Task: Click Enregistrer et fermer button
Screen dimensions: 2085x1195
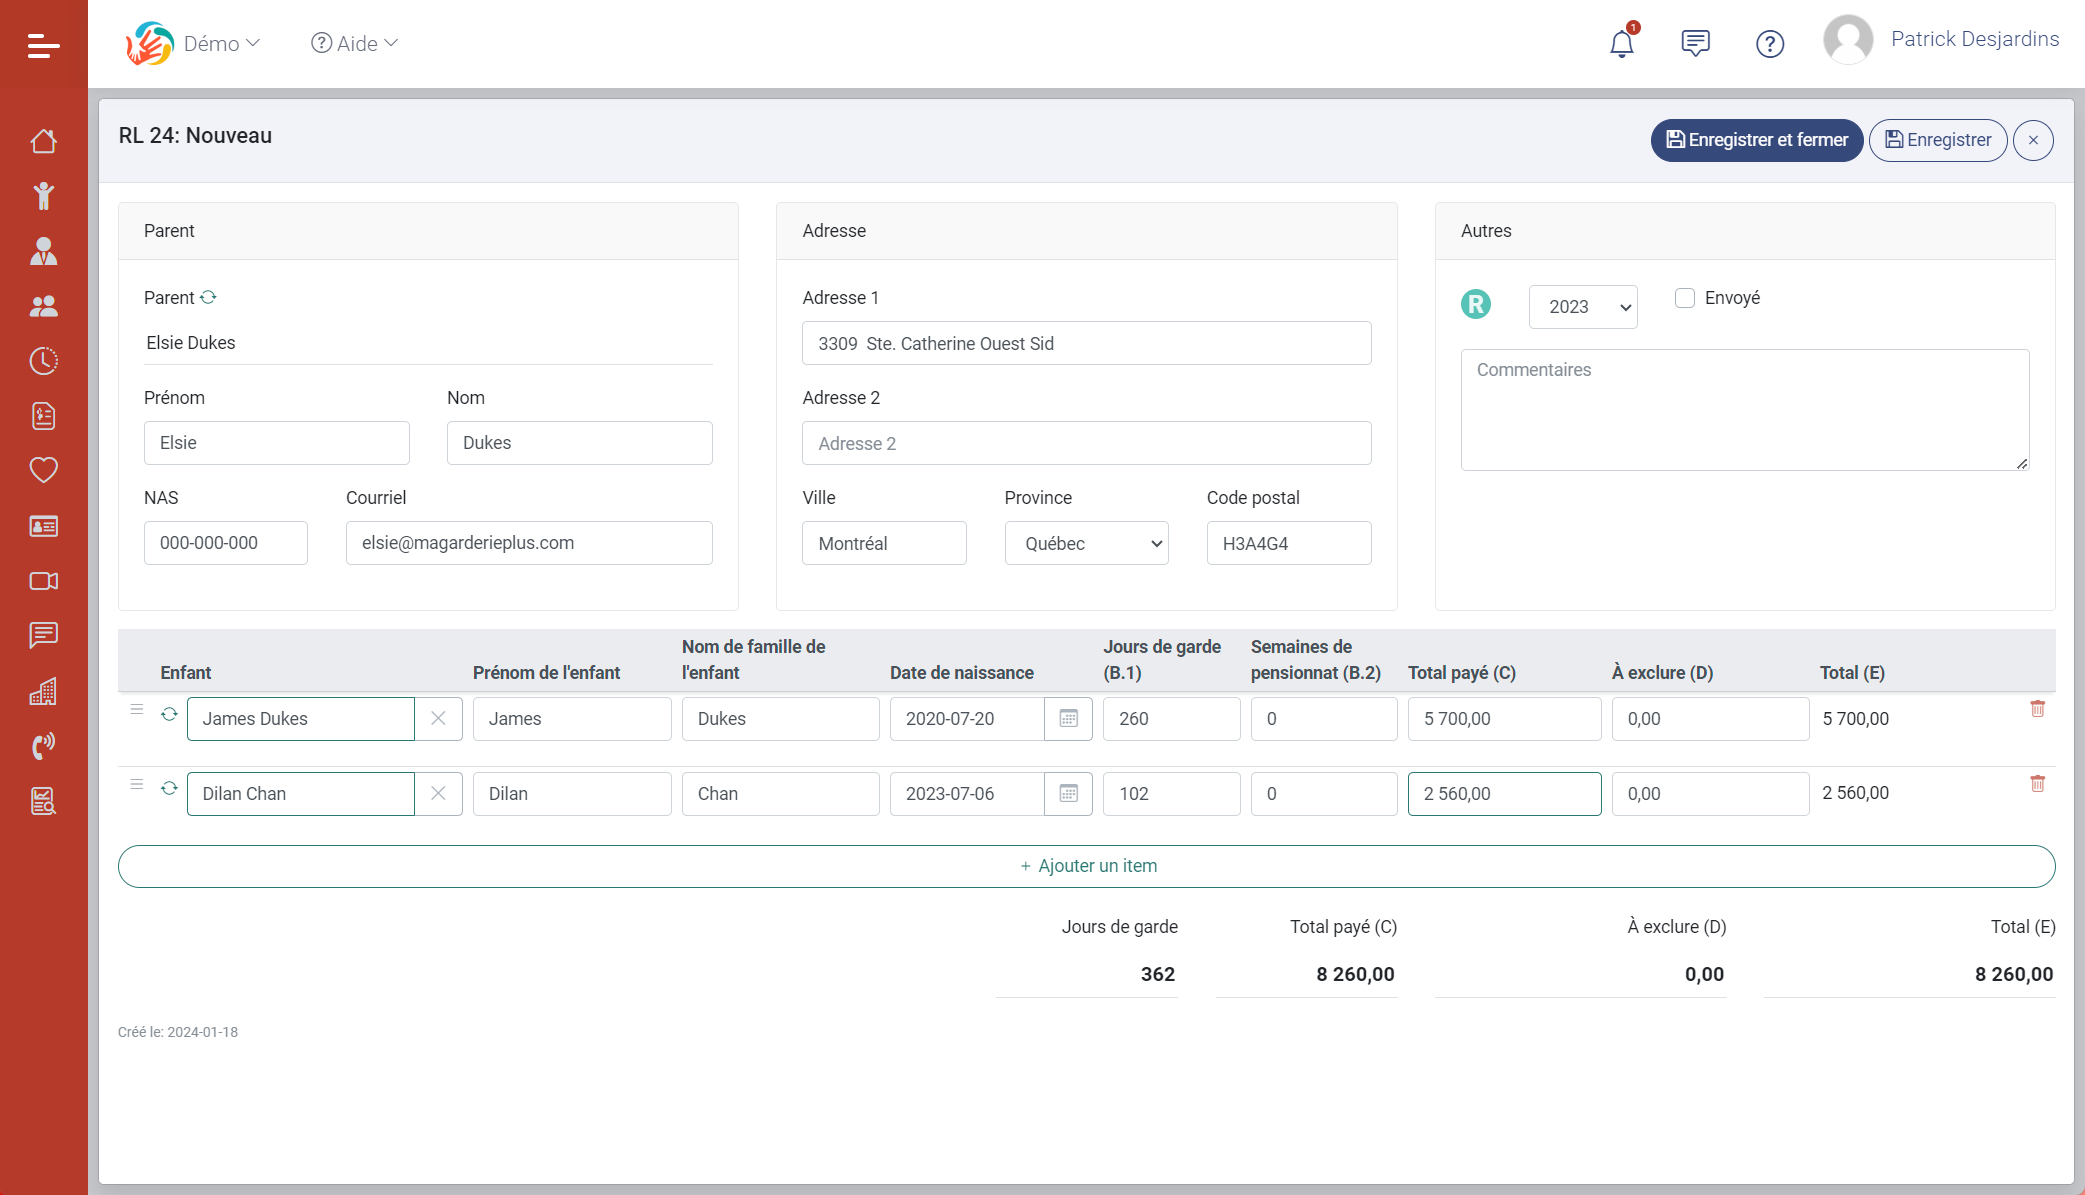Action: 1756,140
